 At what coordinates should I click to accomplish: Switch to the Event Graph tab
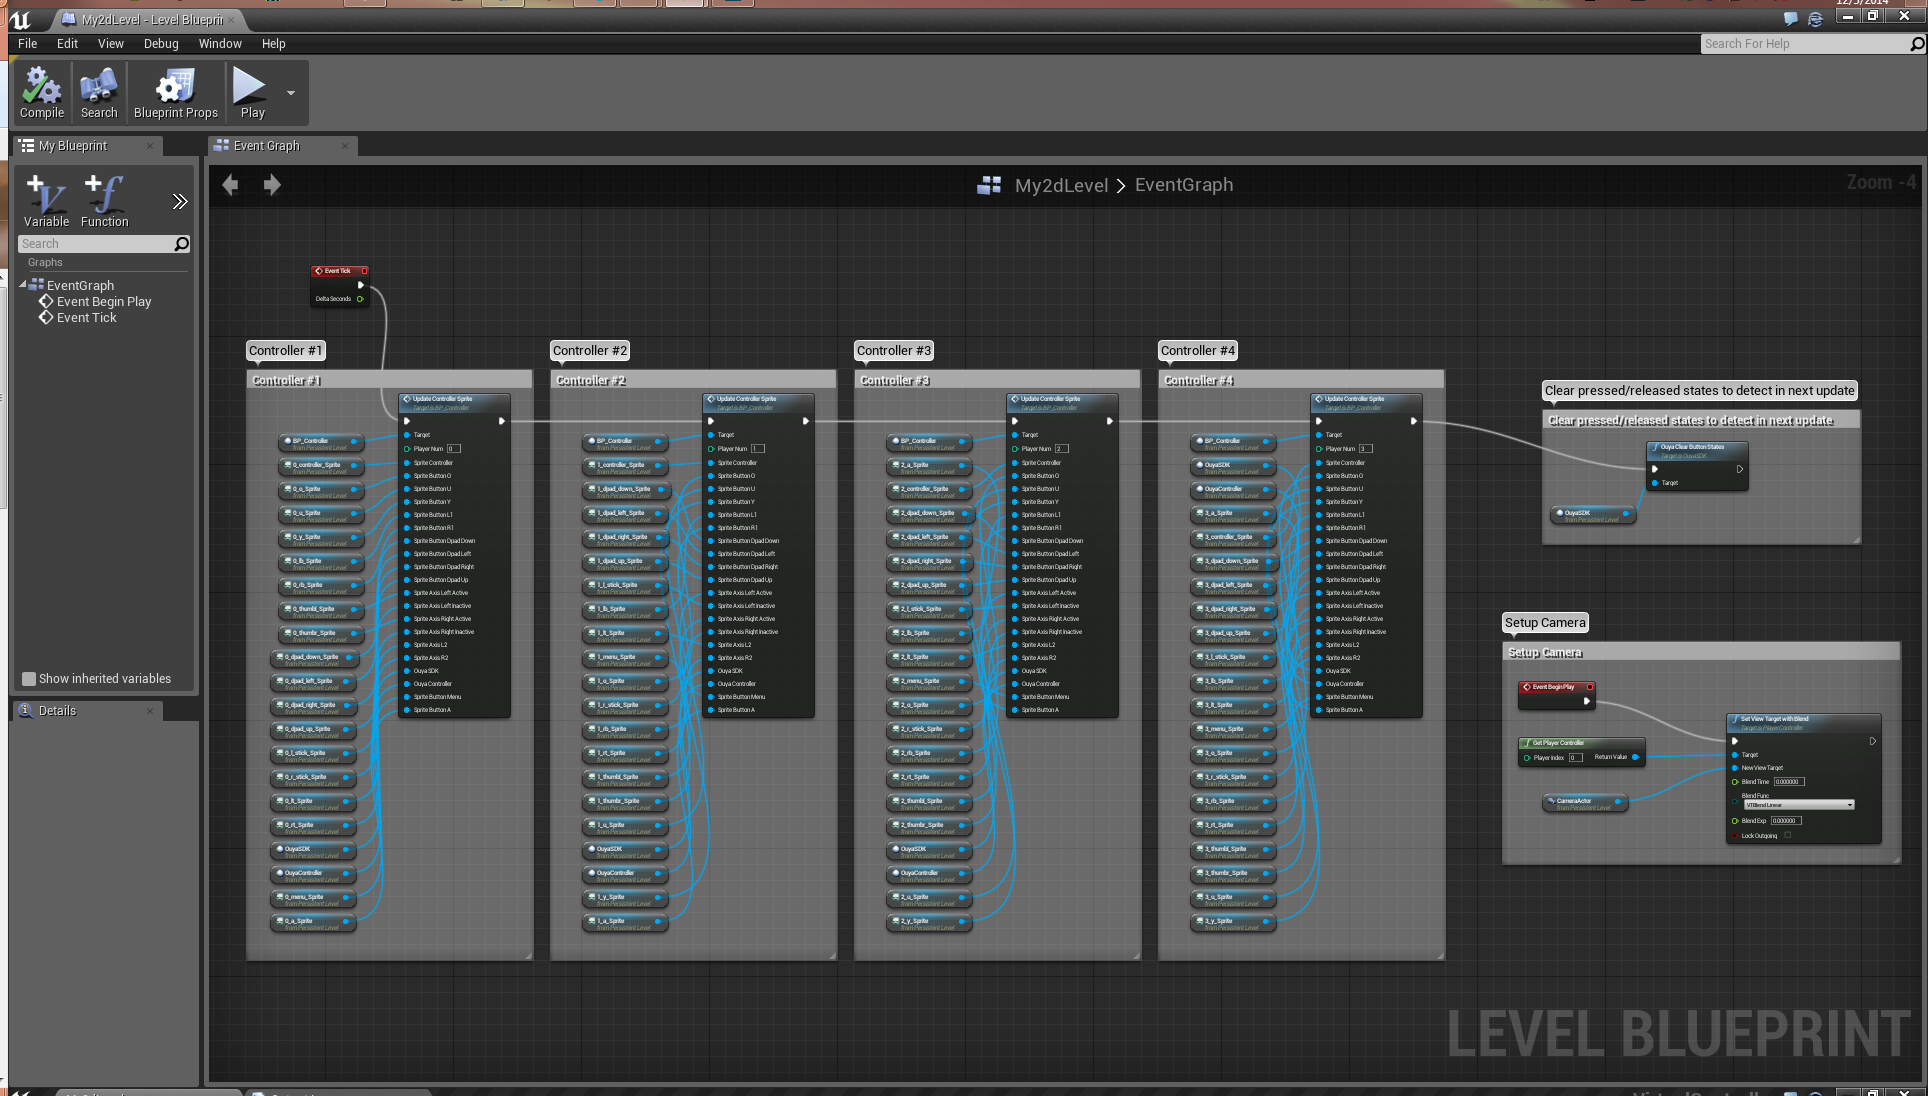tap(266, 146)
